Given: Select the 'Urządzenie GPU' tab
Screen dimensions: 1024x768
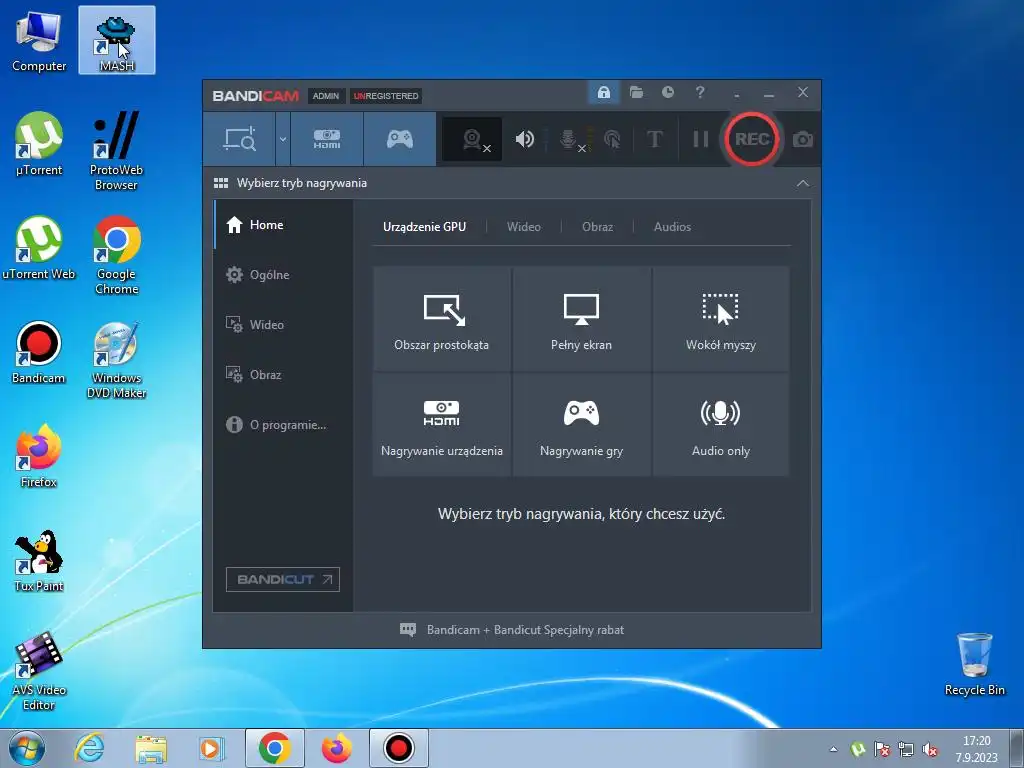Looking at the screenshot, I should tap(424, 227).
